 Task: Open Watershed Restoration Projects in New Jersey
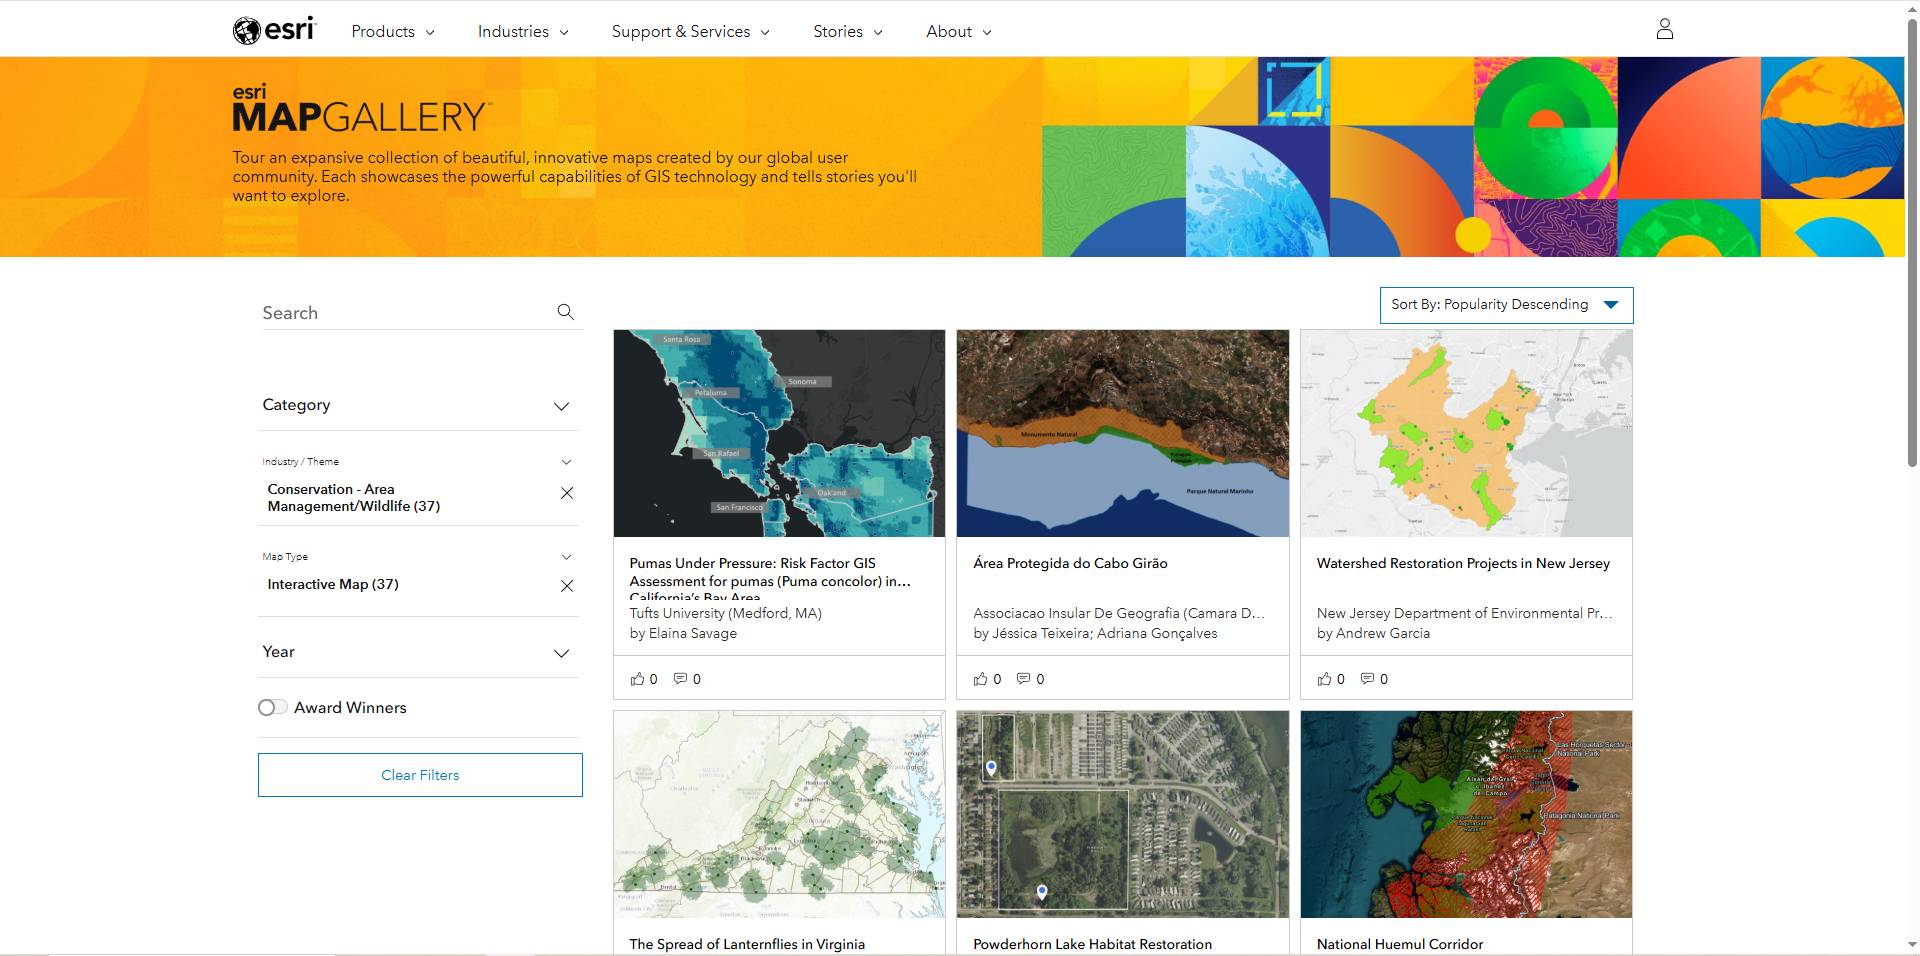click(1463, 563)
